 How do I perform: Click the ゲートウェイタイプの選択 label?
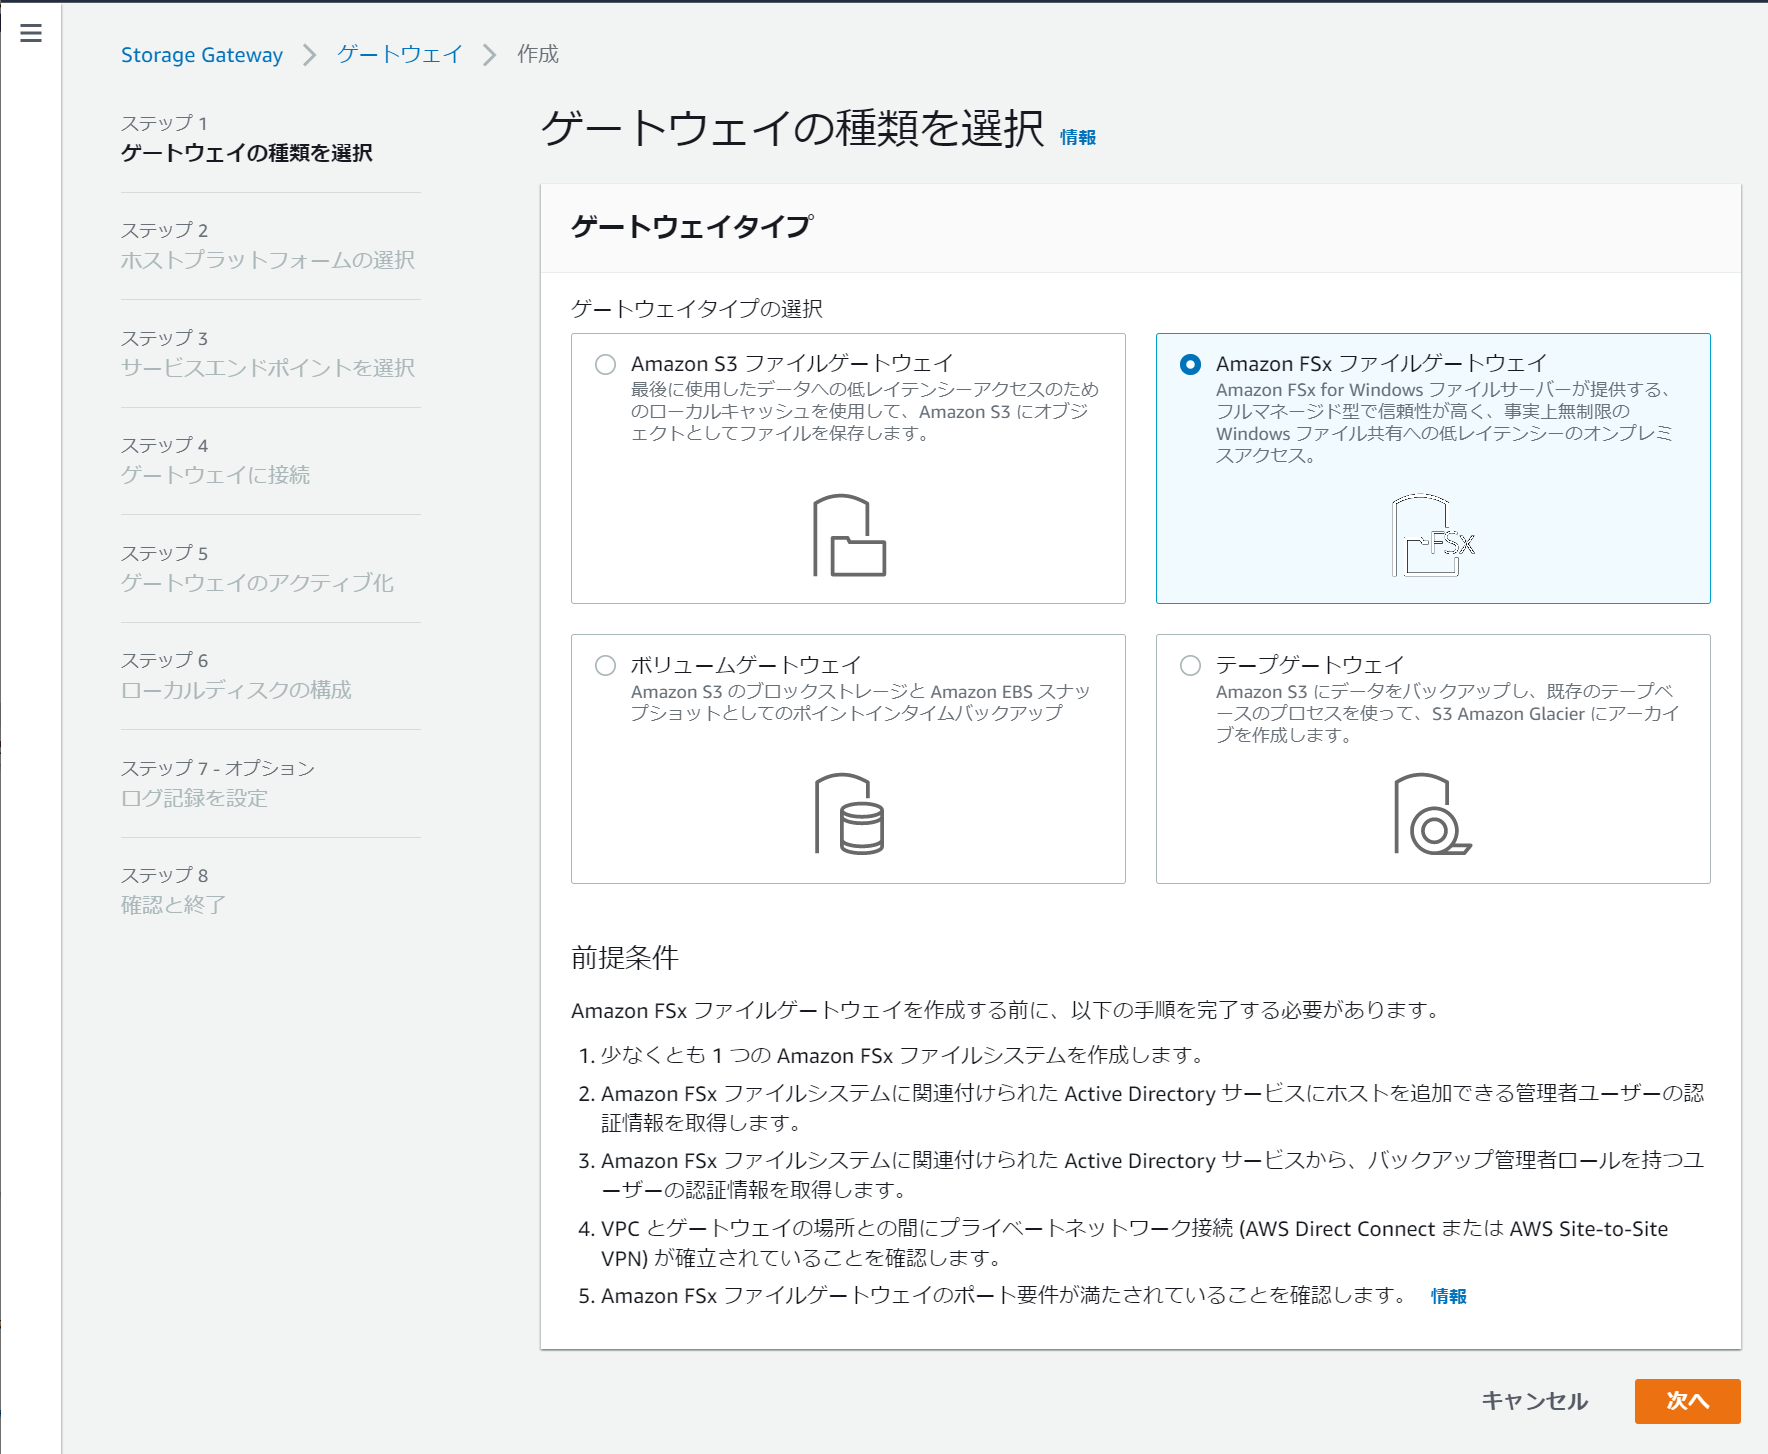[x=697, y=309]
